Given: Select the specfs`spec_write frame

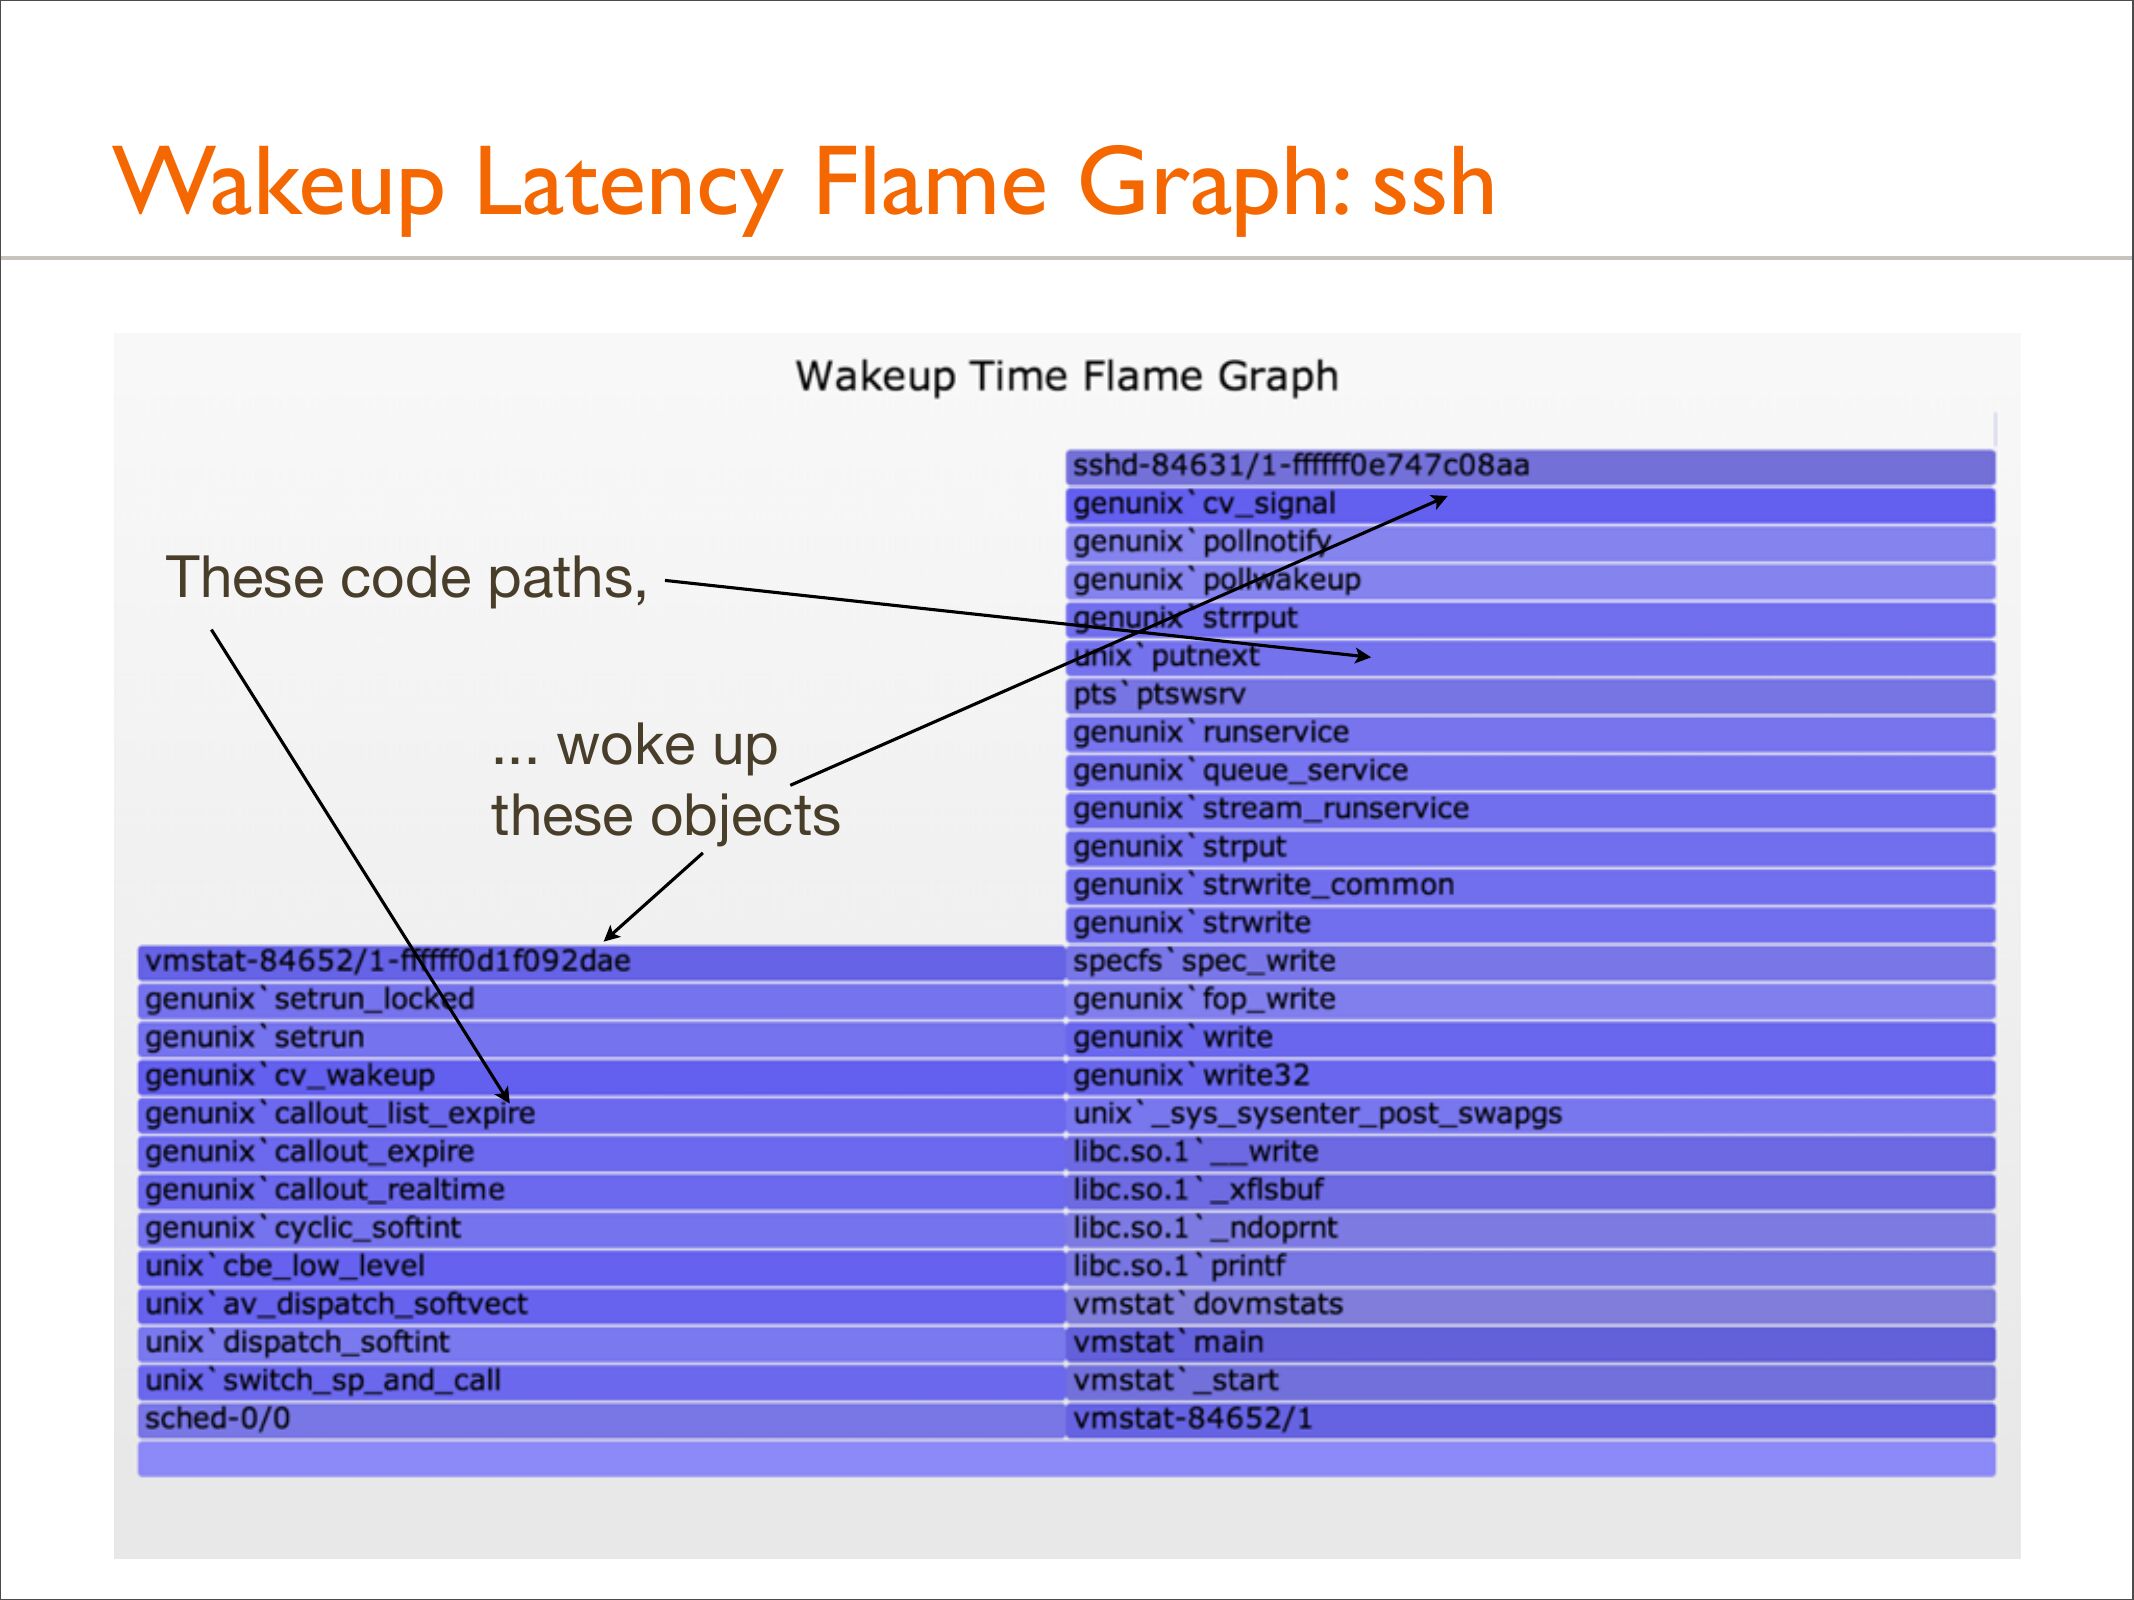Looking at the screenshot, I should pos(1530,962).
